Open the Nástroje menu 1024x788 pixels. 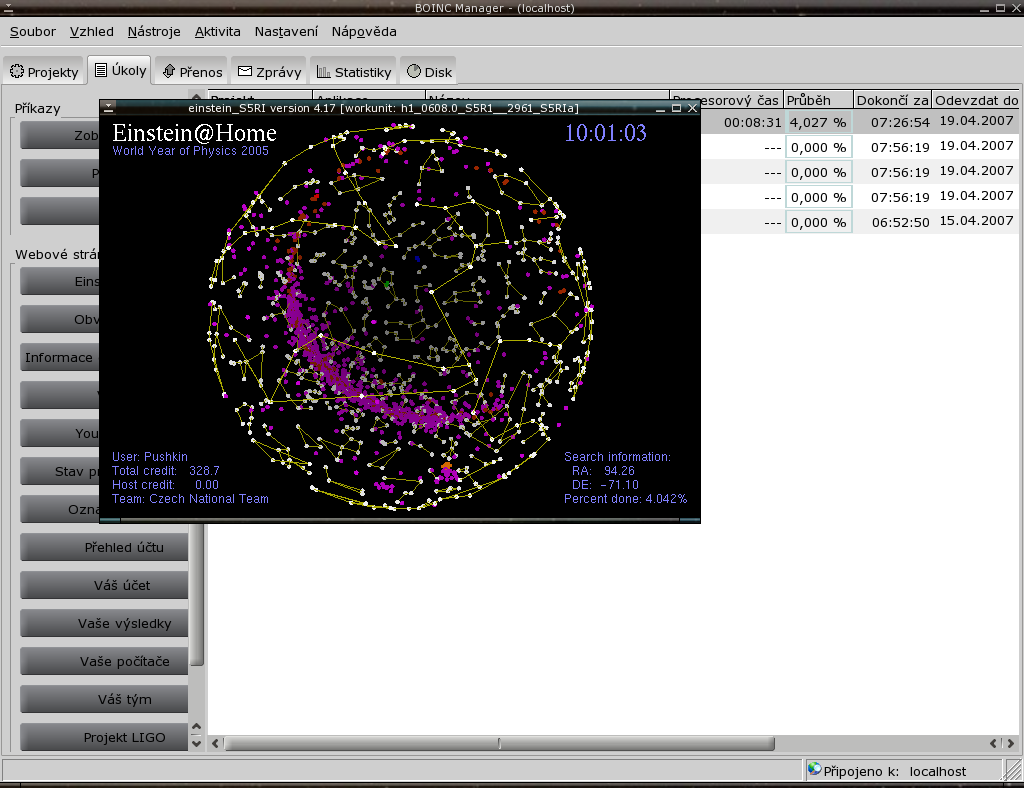[x=154, y=31]
